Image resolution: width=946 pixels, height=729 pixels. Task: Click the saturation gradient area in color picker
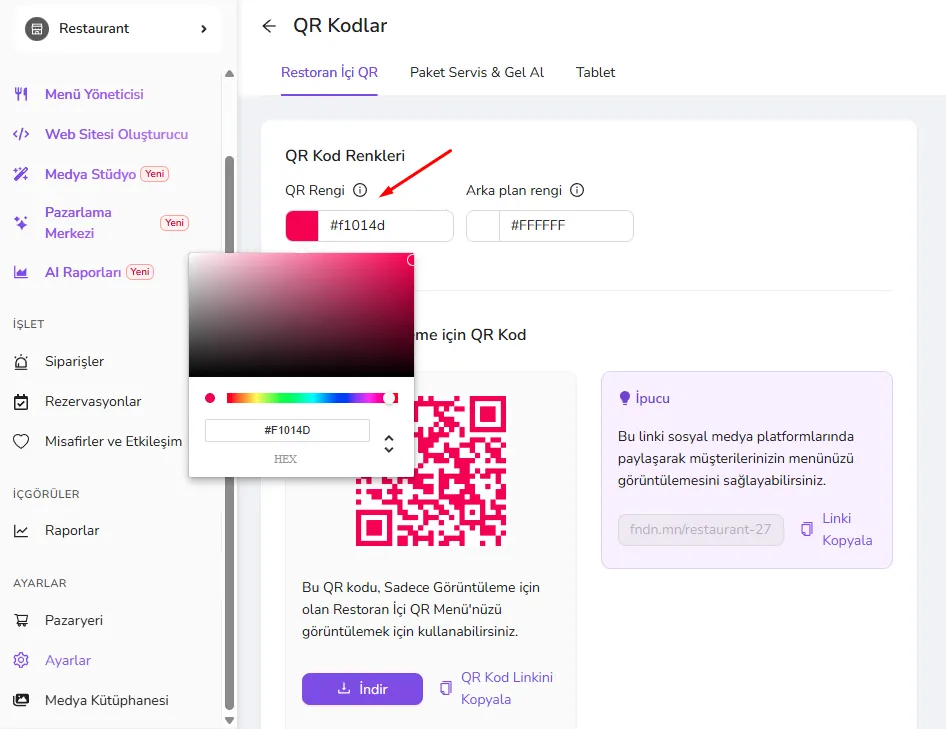point(301,315)
